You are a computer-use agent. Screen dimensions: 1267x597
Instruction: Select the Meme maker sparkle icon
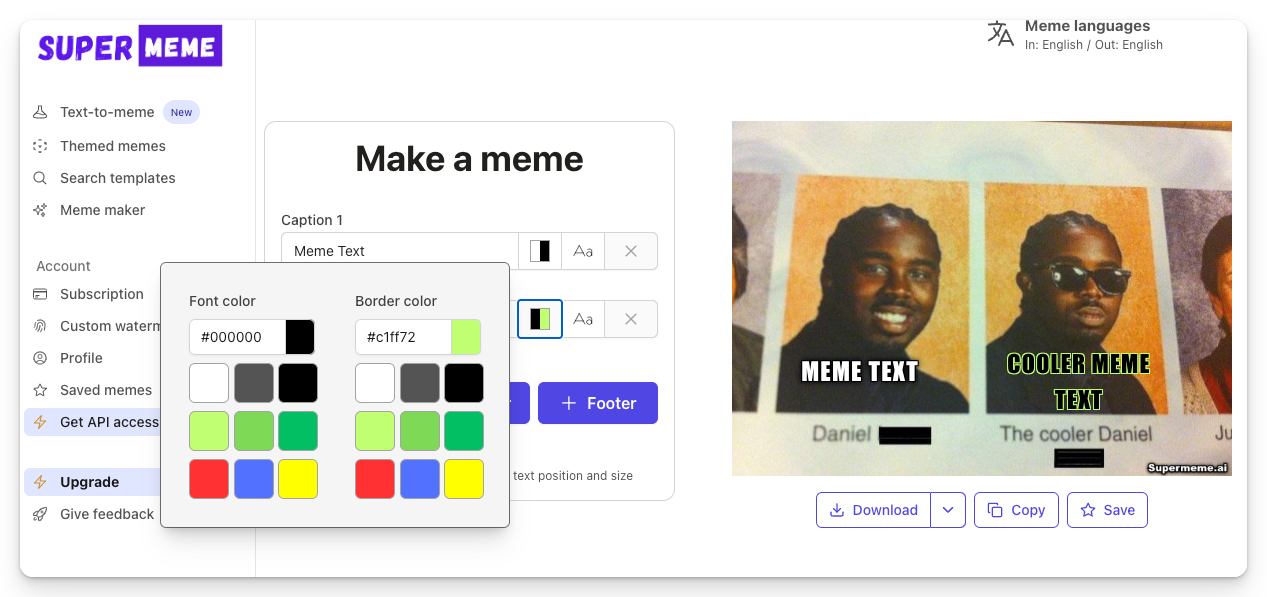38,210
